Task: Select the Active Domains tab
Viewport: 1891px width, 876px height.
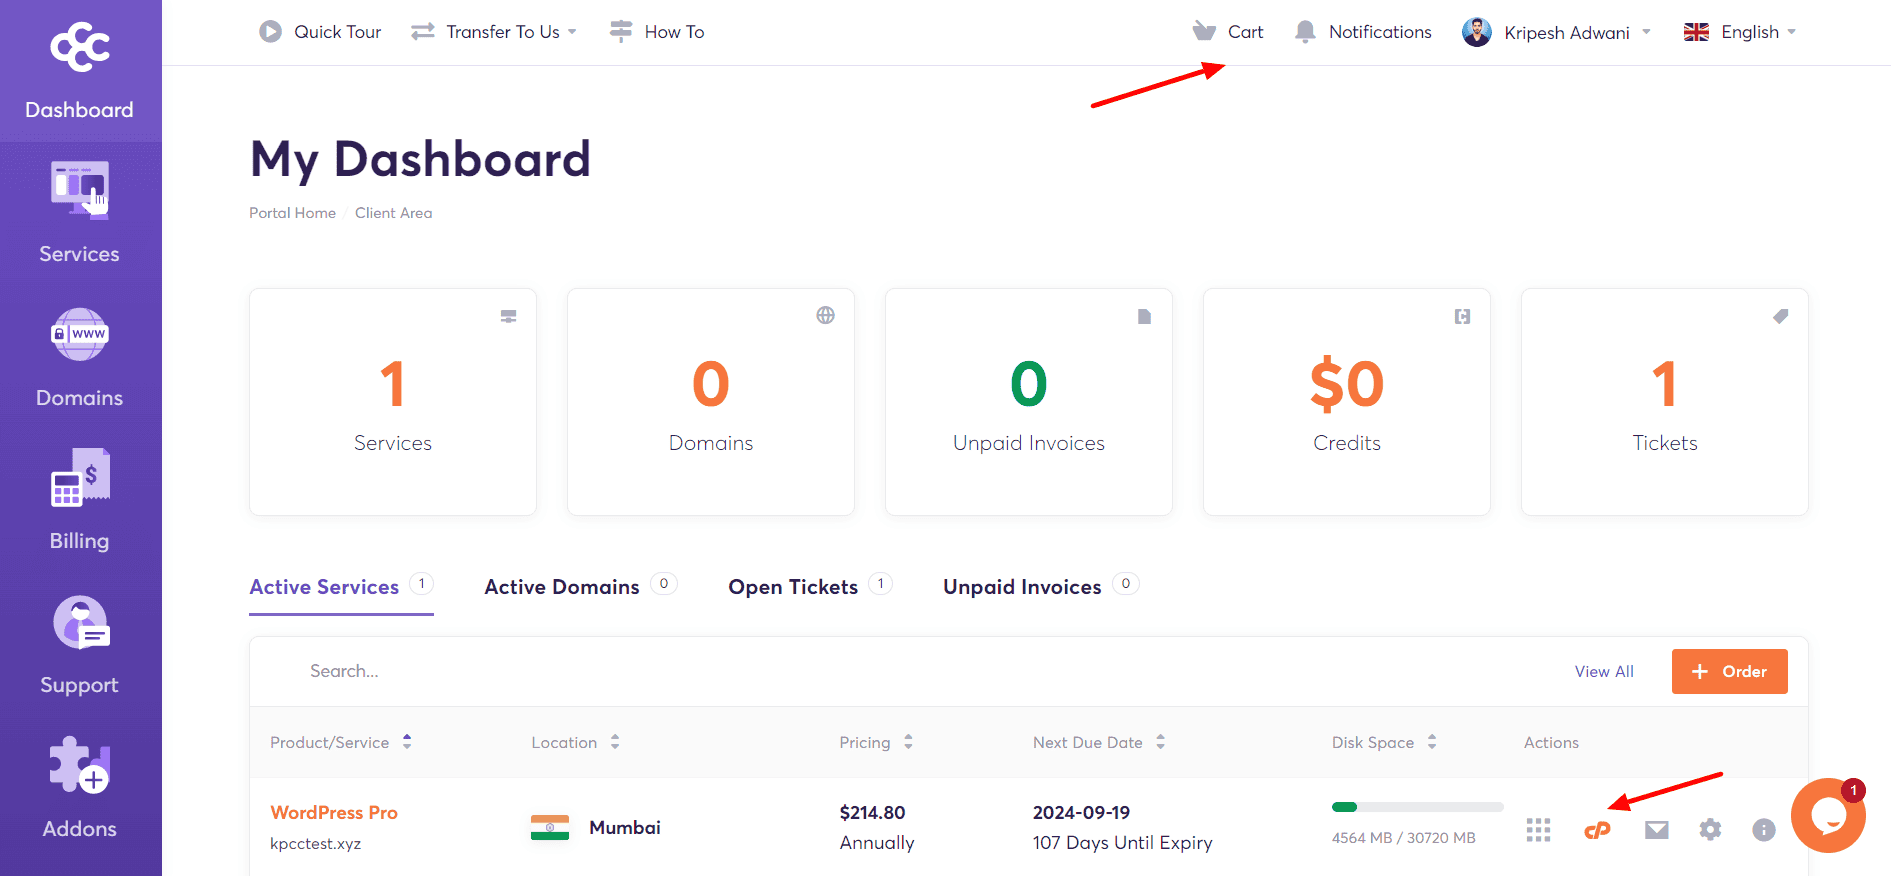Action: coord(562,587)
